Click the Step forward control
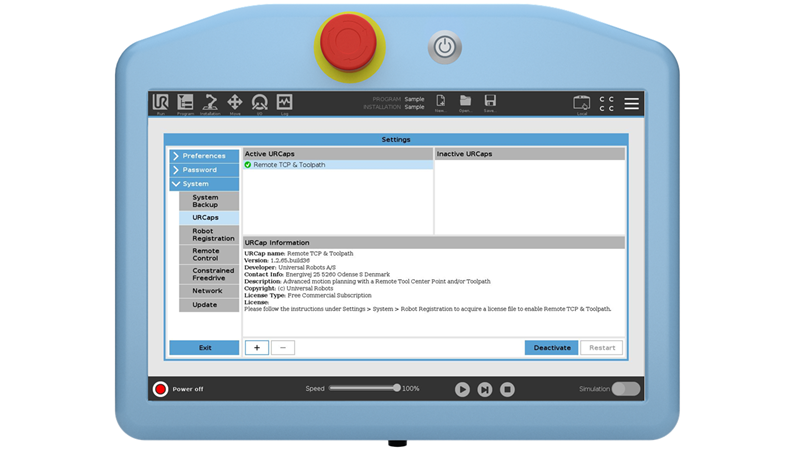 (485, 389)
